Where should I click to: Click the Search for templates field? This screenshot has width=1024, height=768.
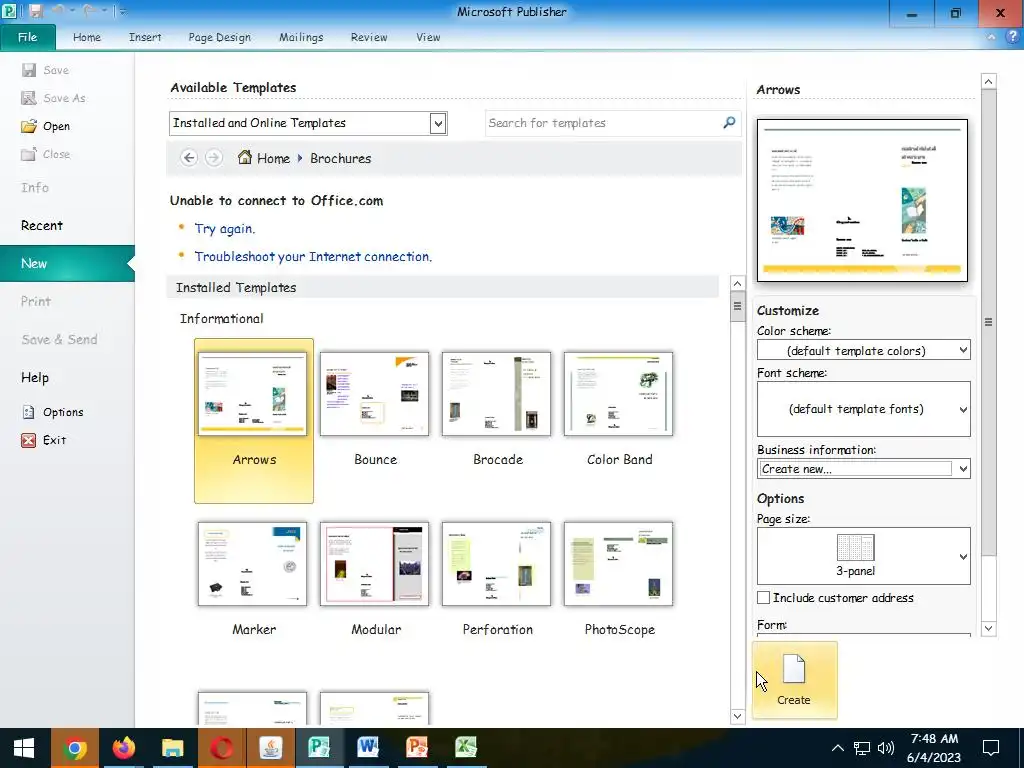pos(603,123)
